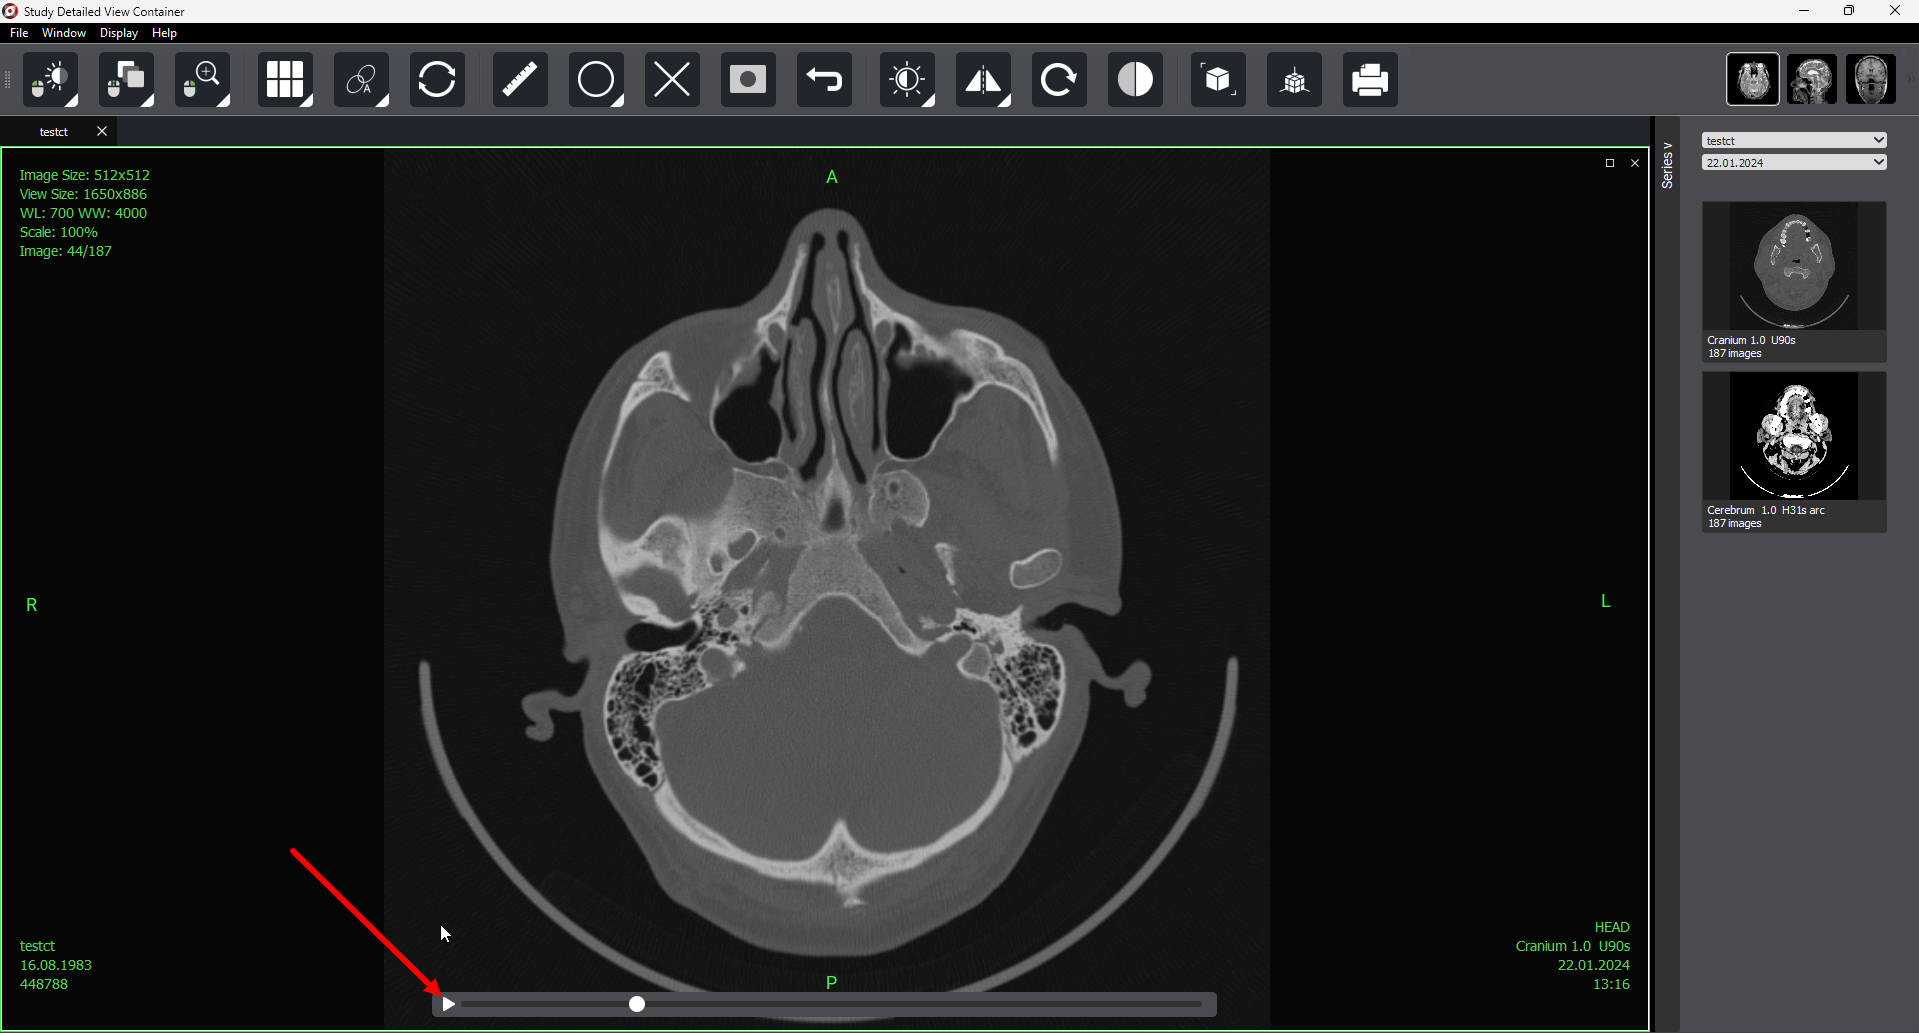Select the axial head view icon
The height and width of the screenshot is (1033, 1919).
pos(1753,79)
